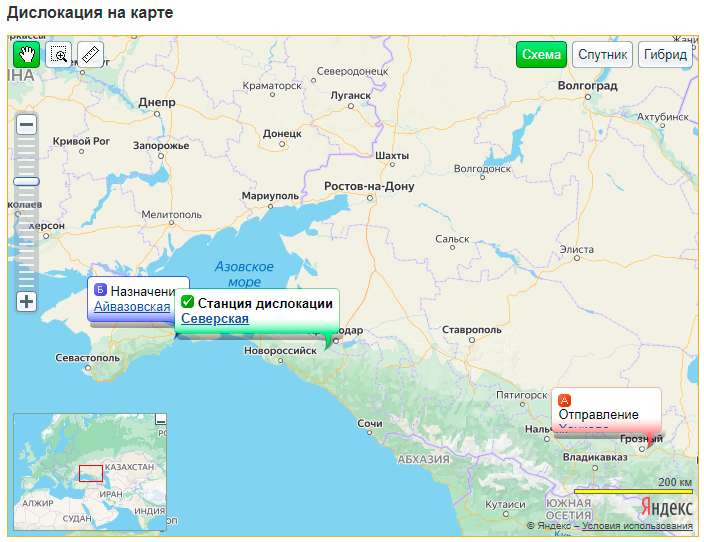Click the plus zoom in button
This screenshot has width=704, height=542.
(27, 301)
